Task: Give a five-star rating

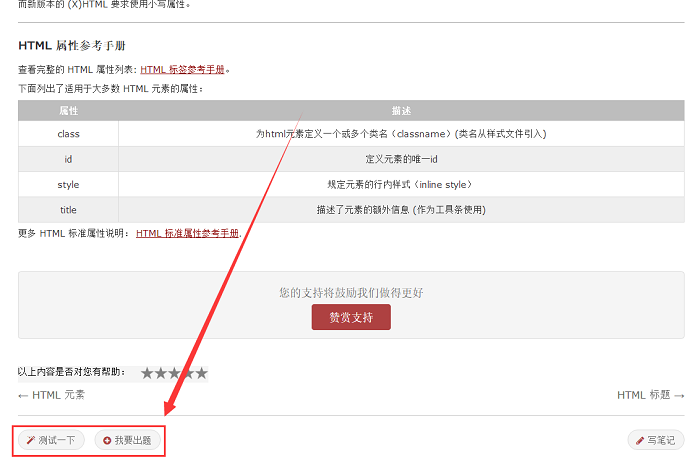Action: click(x=202, y=373)
